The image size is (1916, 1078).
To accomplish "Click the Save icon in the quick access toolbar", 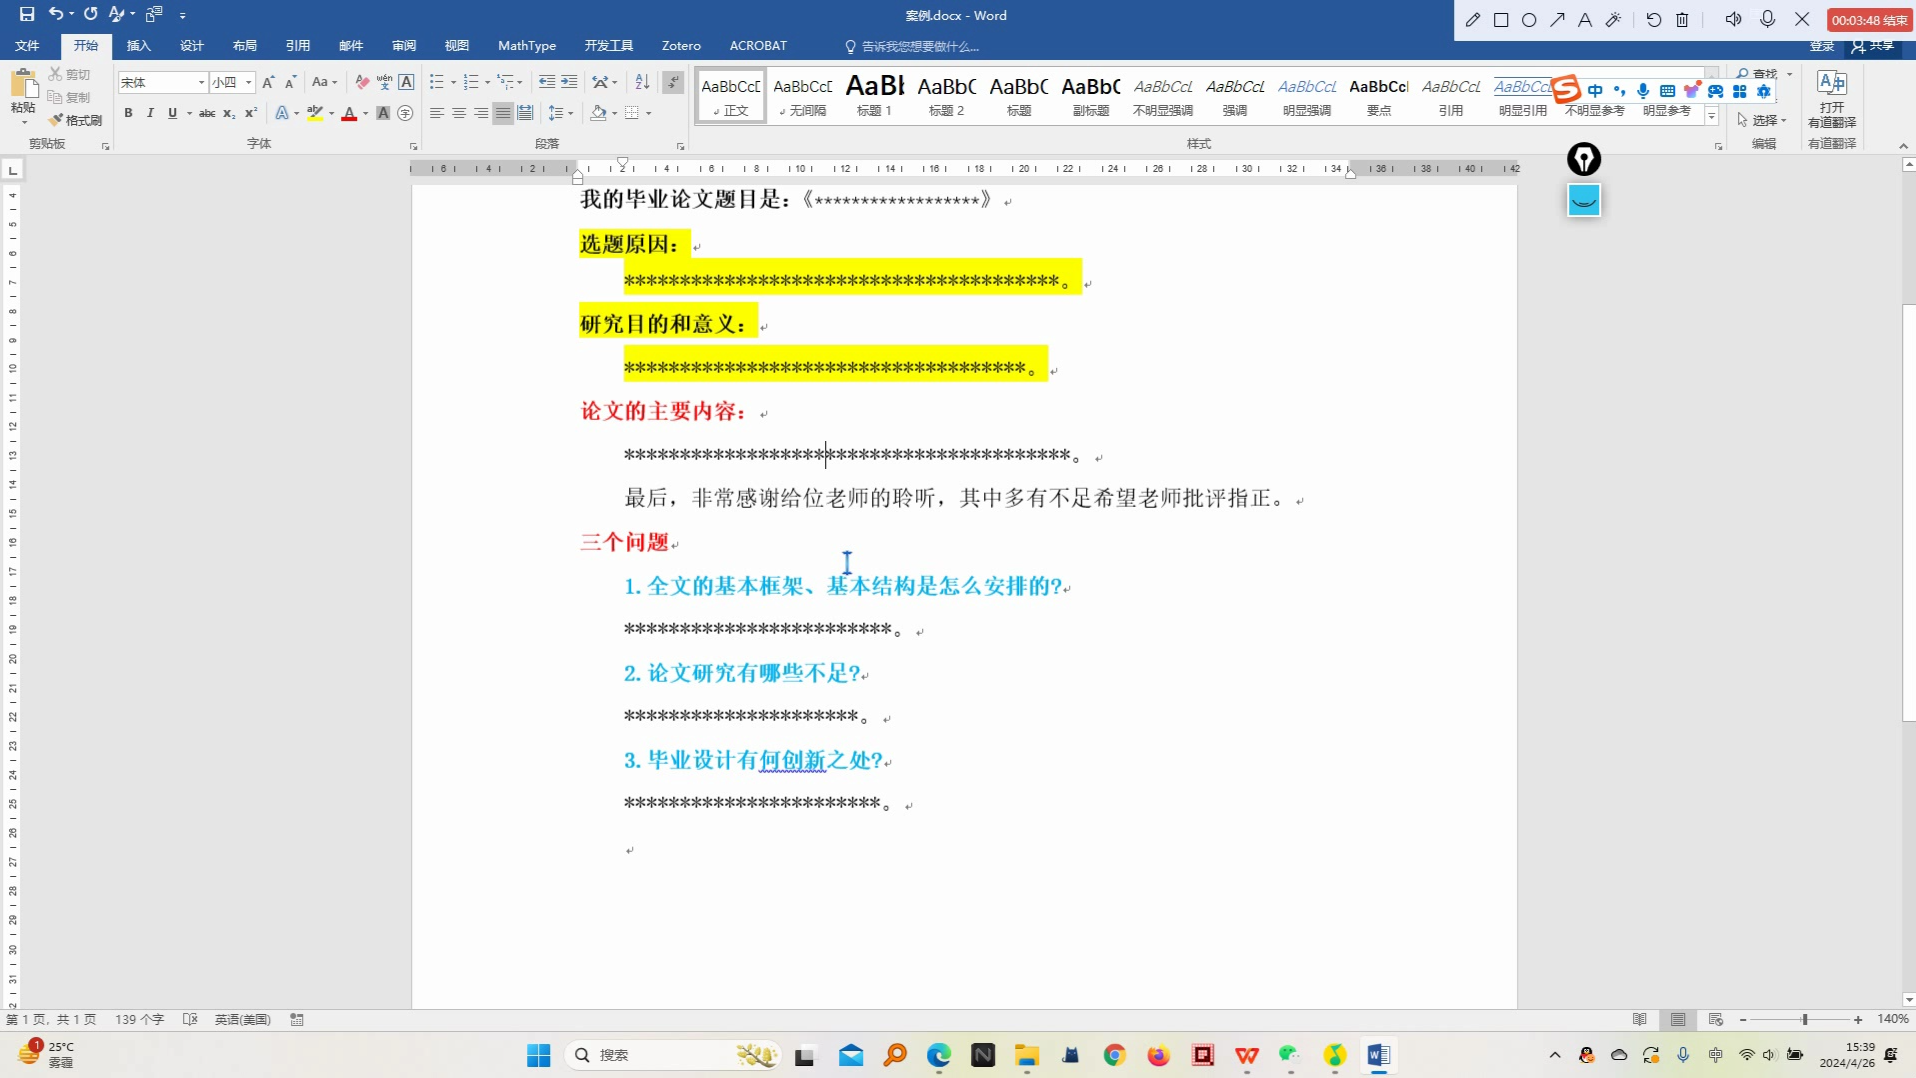I will tap(27, 14).
